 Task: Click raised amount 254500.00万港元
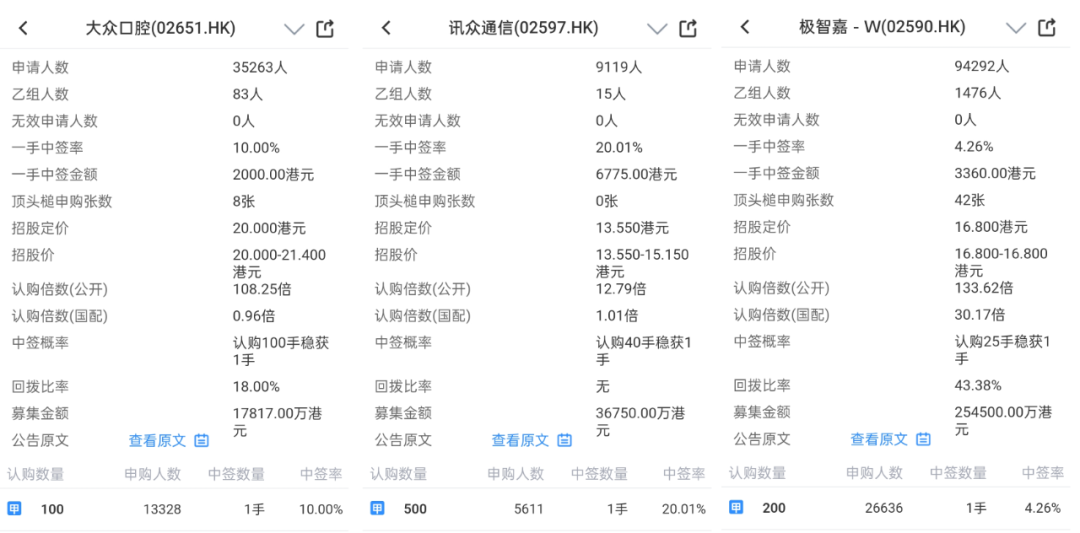(x=1003, y=421)
